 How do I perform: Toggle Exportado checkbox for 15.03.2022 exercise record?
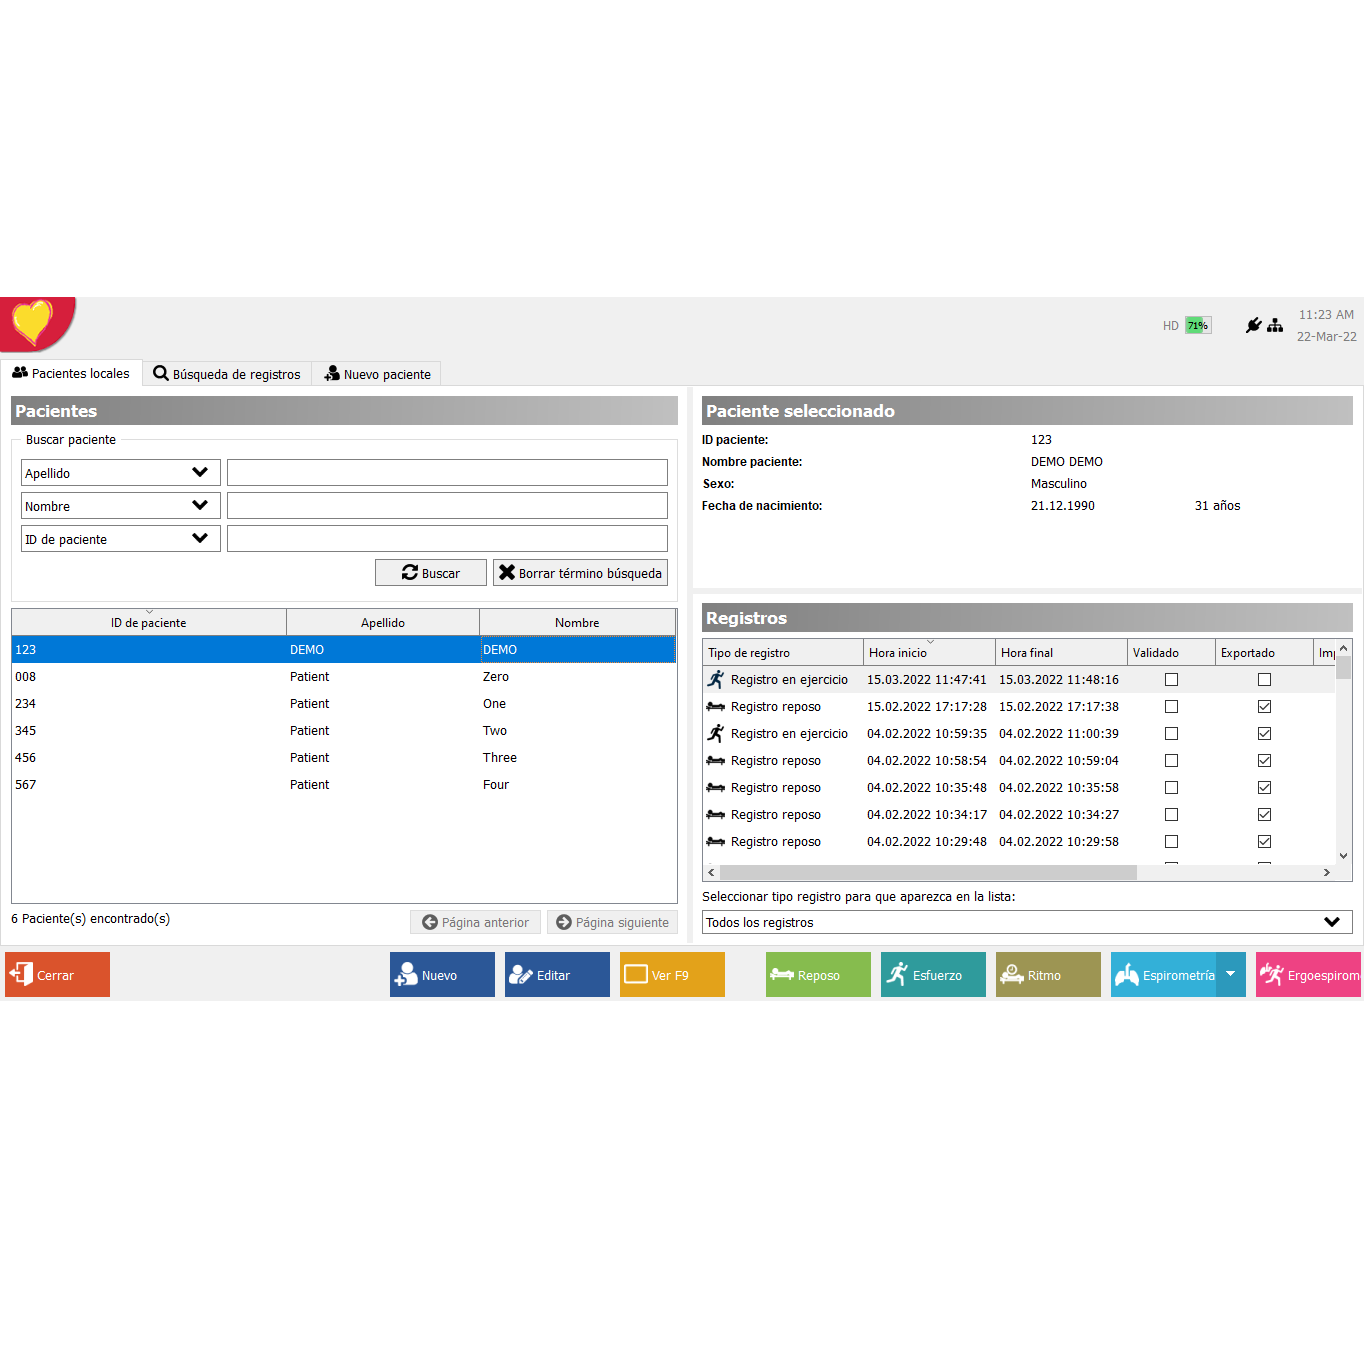[x=1264, y=680]
